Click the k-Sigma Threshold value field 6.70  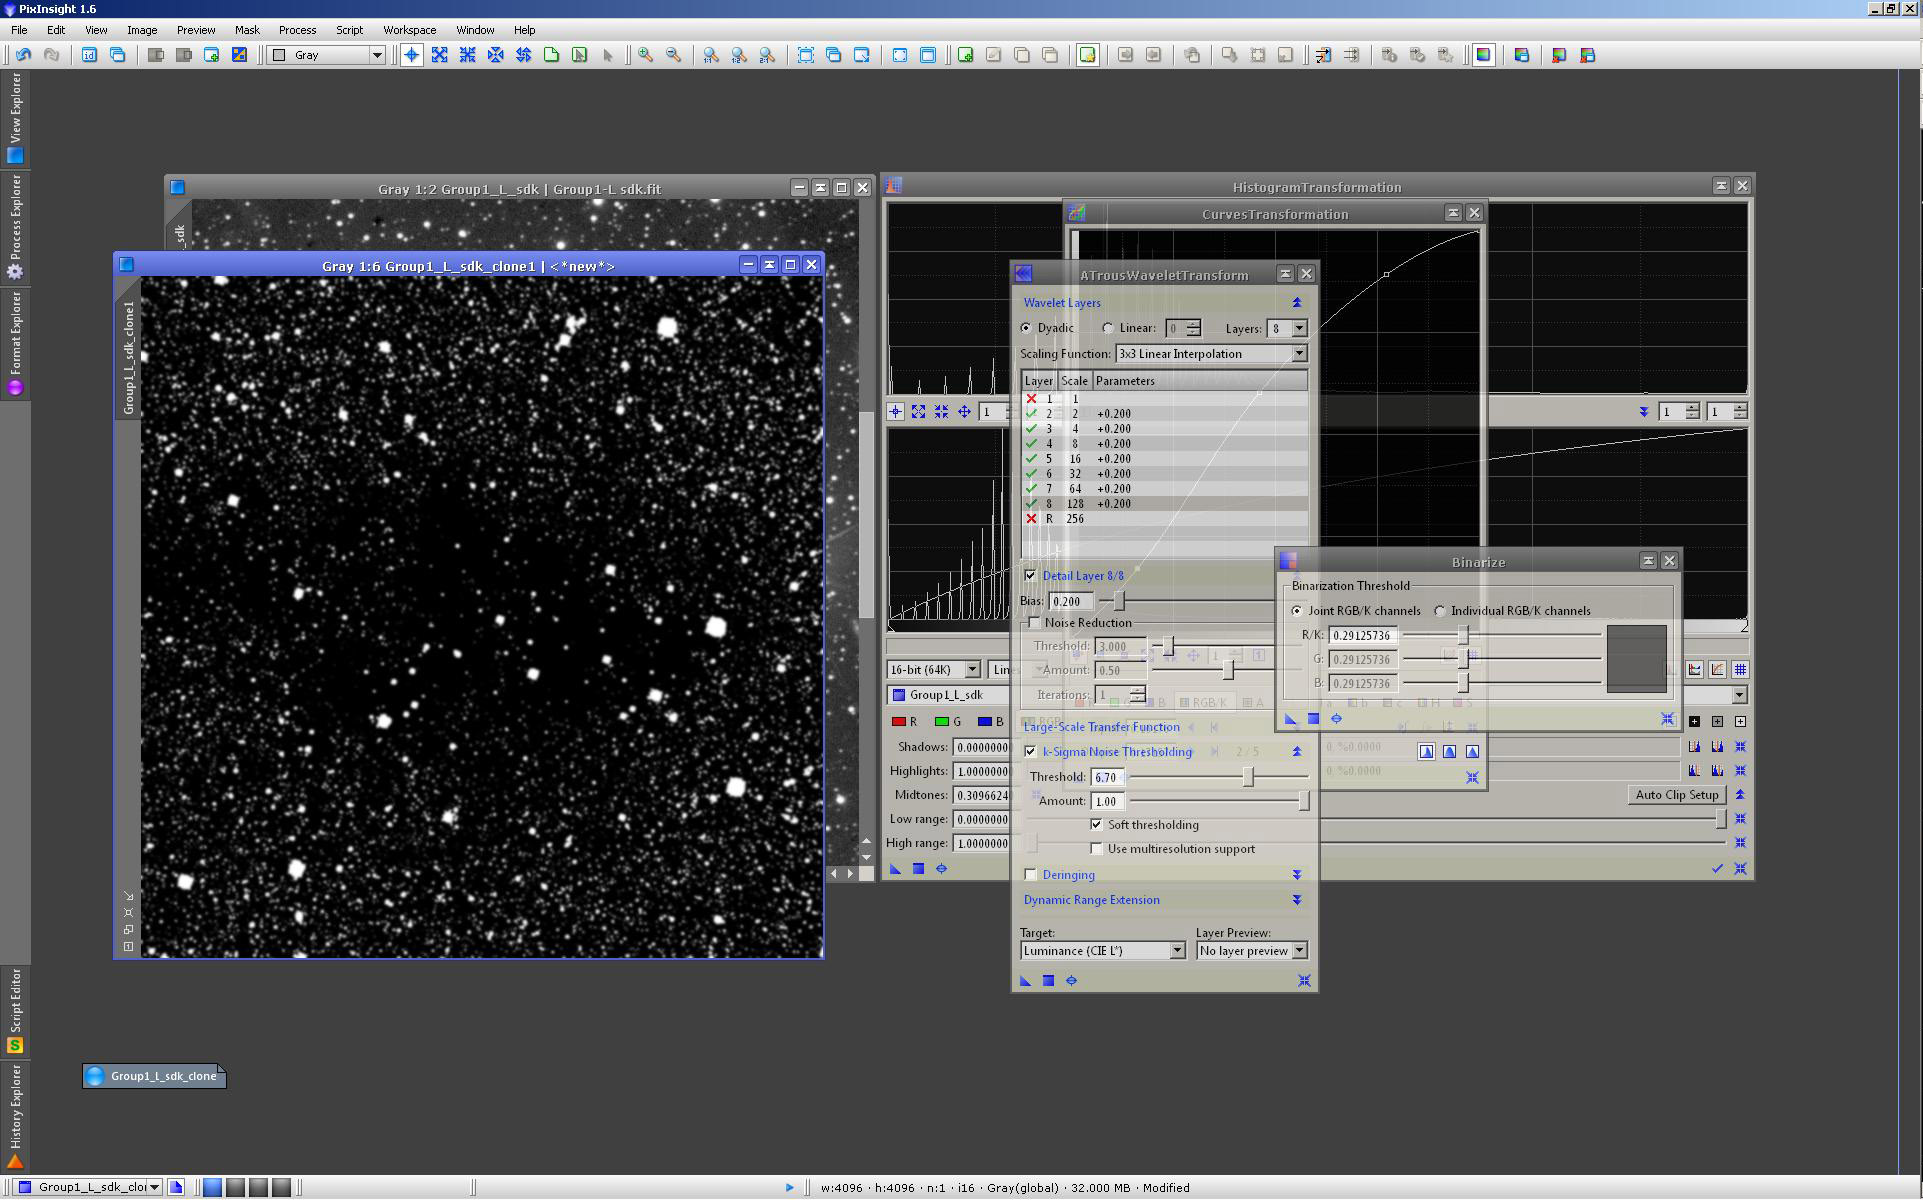pyautogui.click(x=1107, y=777)
